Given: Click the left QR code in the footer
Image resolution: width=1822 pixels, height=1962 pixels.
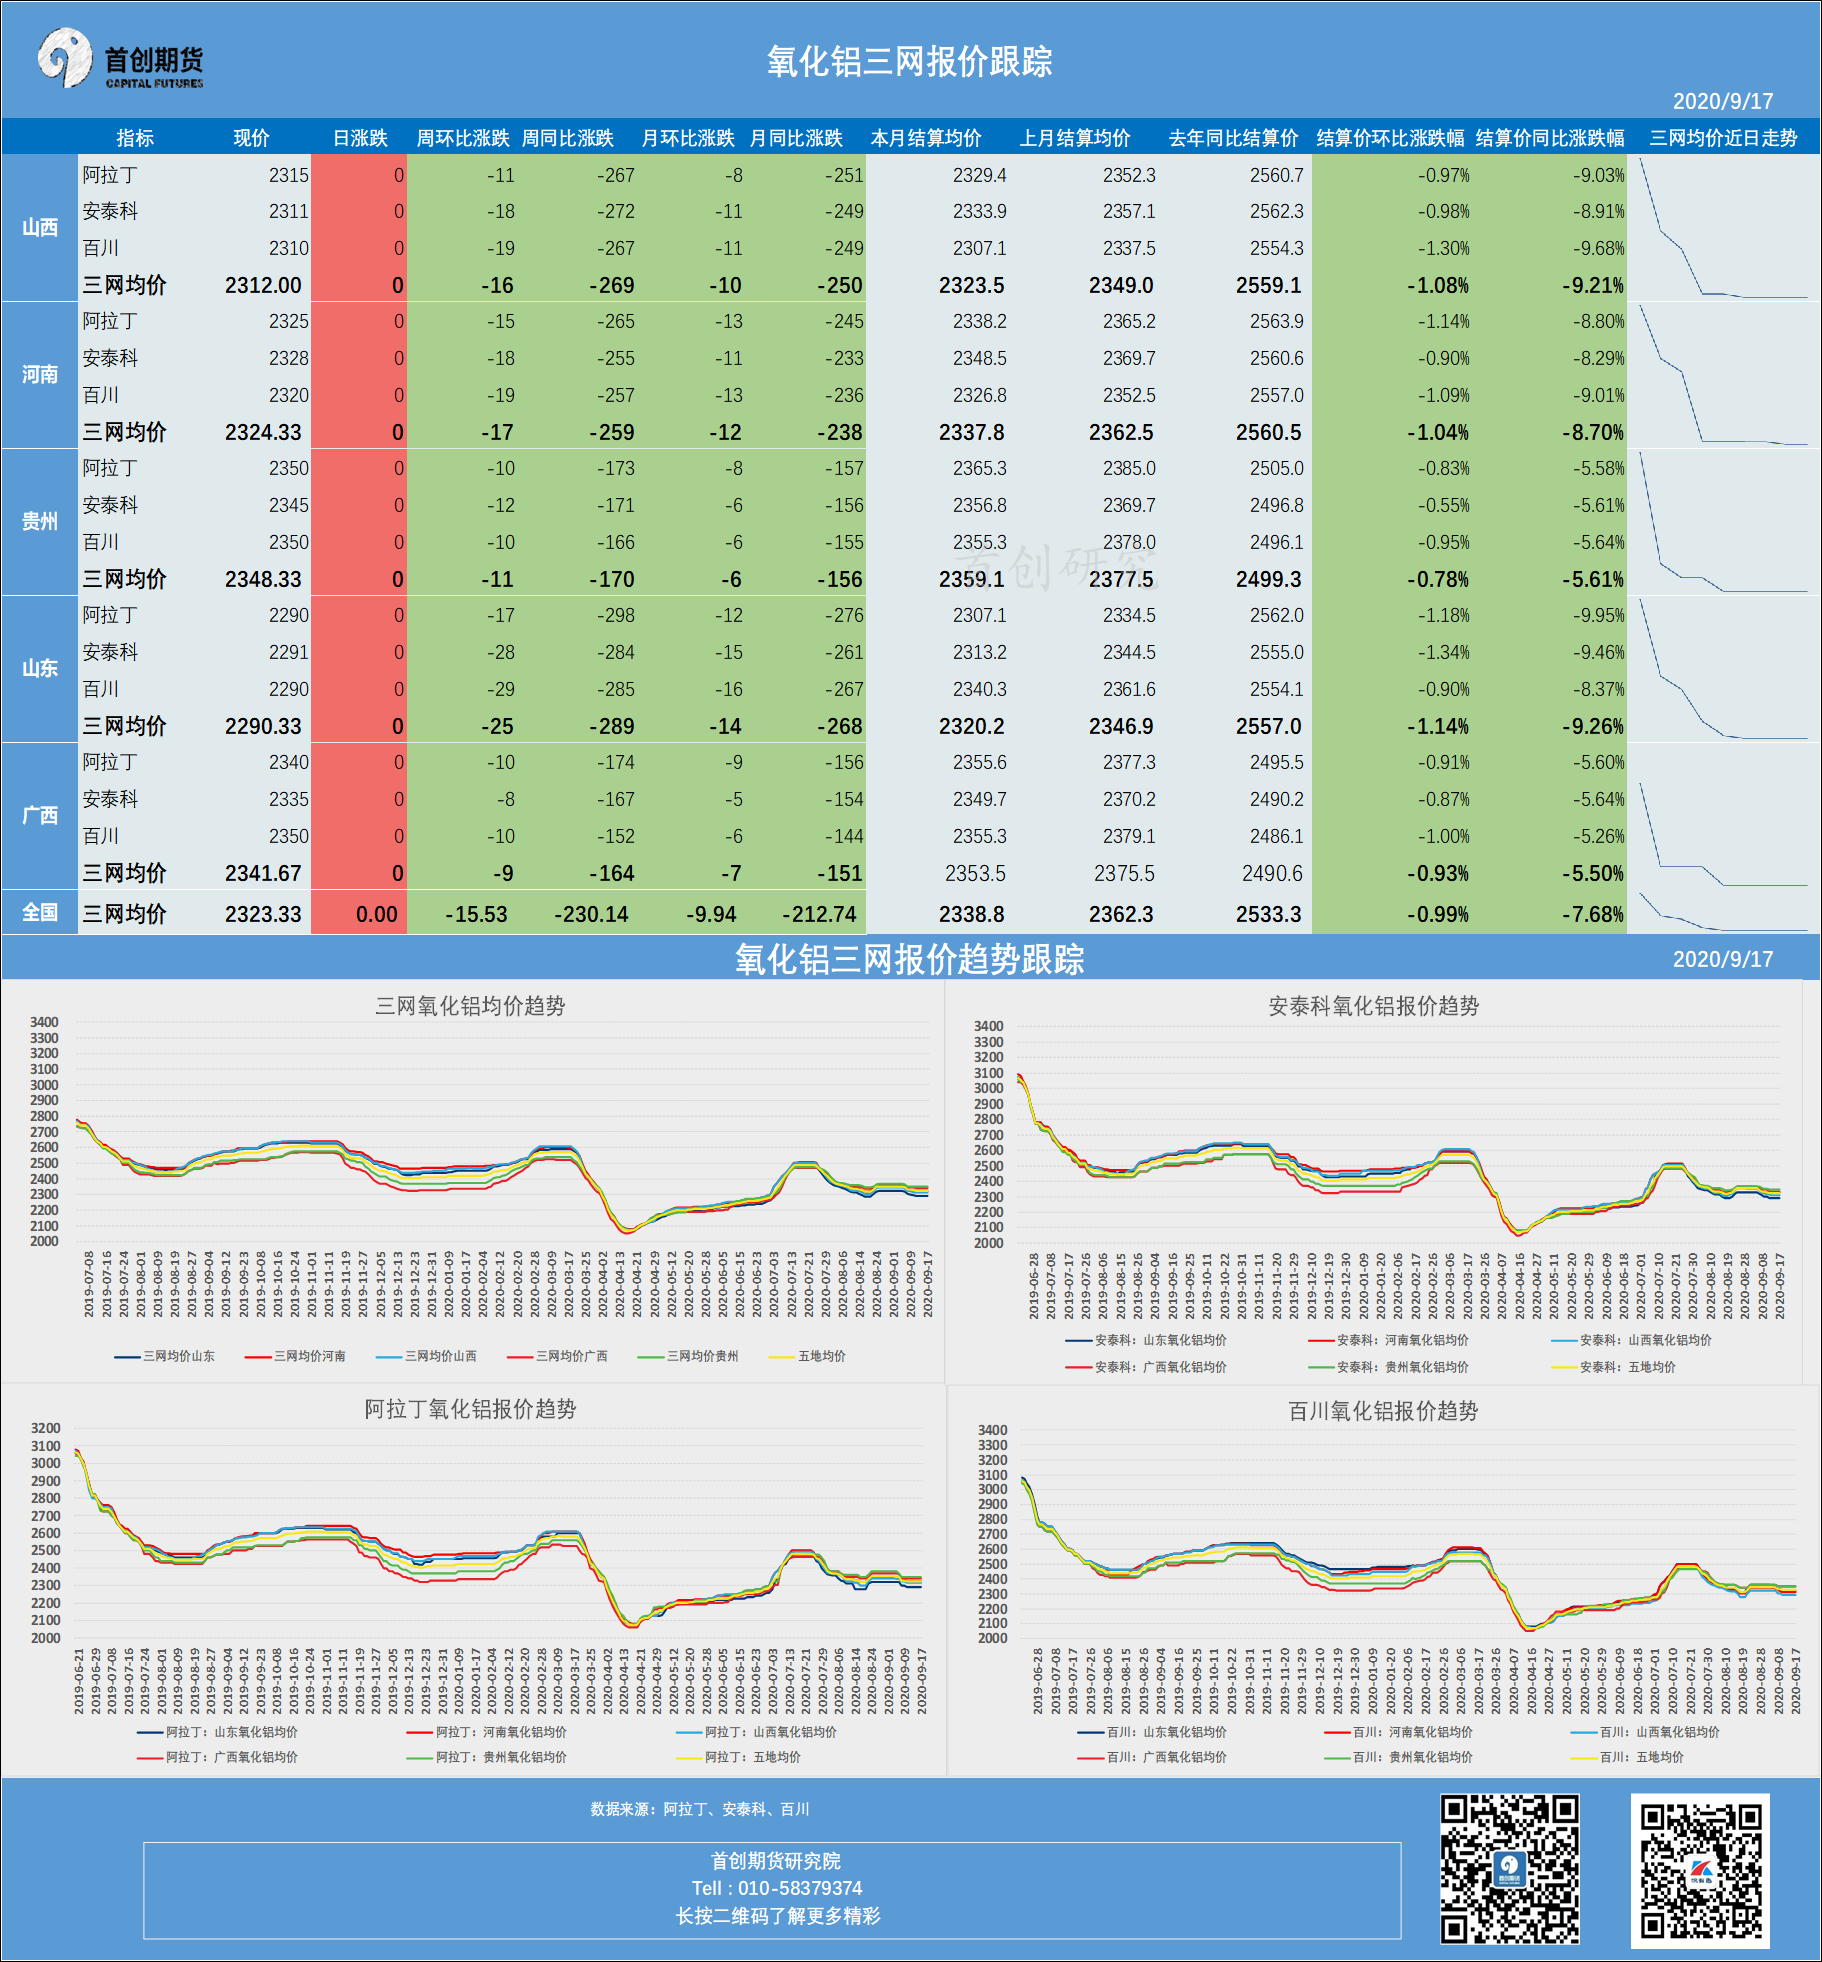Looking at the screenshot, I should click(1509, 1868).
